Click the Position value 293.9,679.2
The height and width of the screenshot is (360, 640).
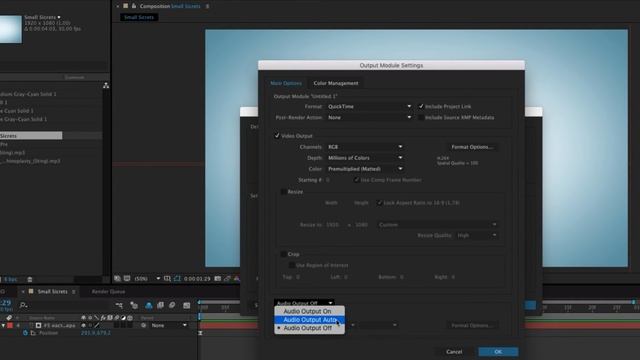click(x=96, y=333)
